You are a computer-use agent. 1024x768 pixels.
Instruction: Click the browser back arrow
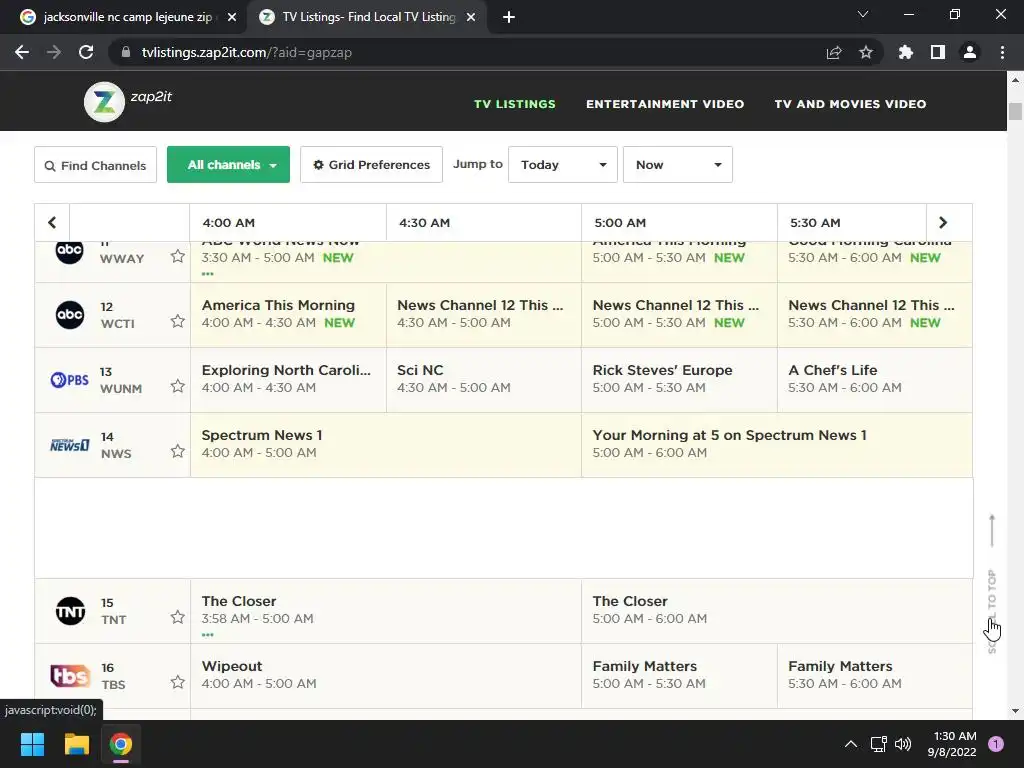pyautogui.click(x=22, y=52)
